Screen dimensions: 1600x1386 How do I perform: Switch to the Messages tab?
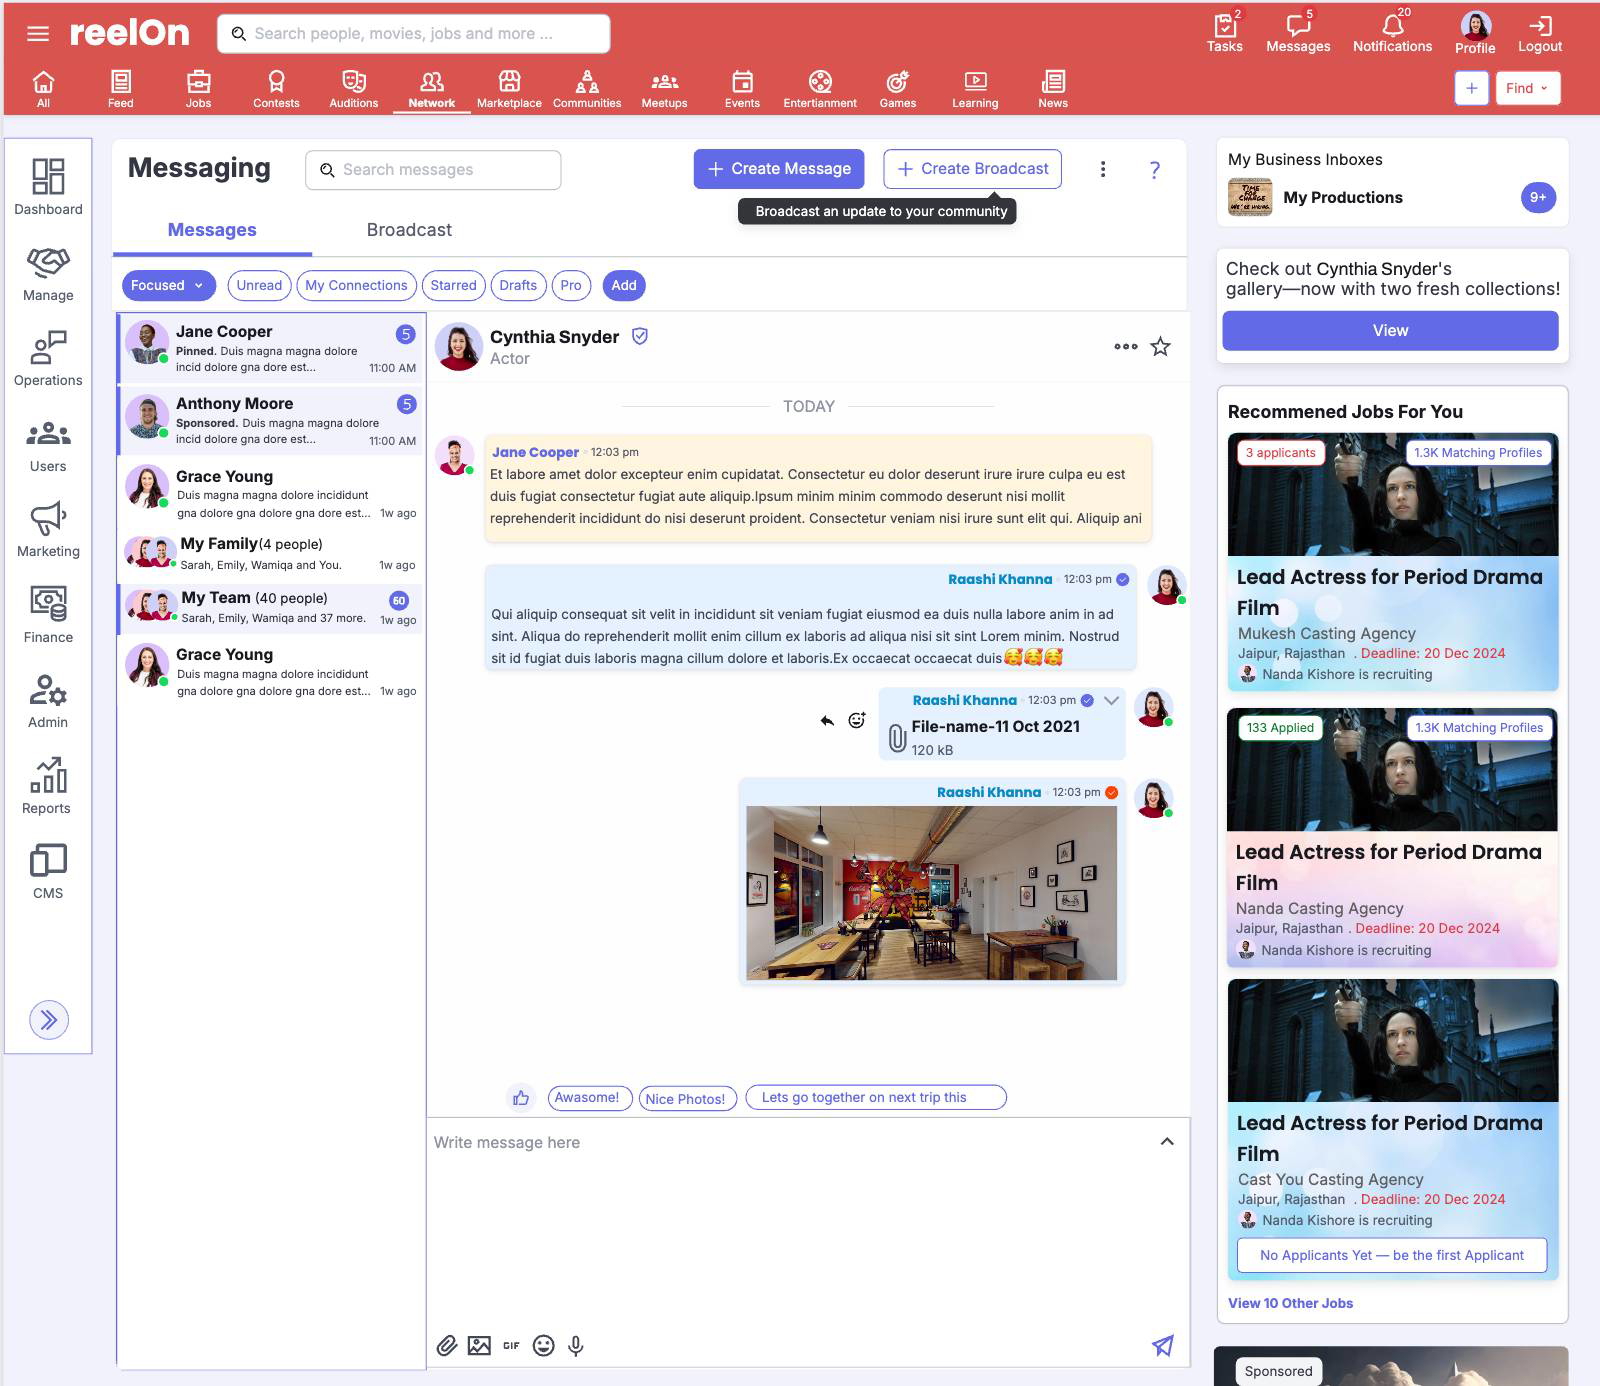click(212, 230)
